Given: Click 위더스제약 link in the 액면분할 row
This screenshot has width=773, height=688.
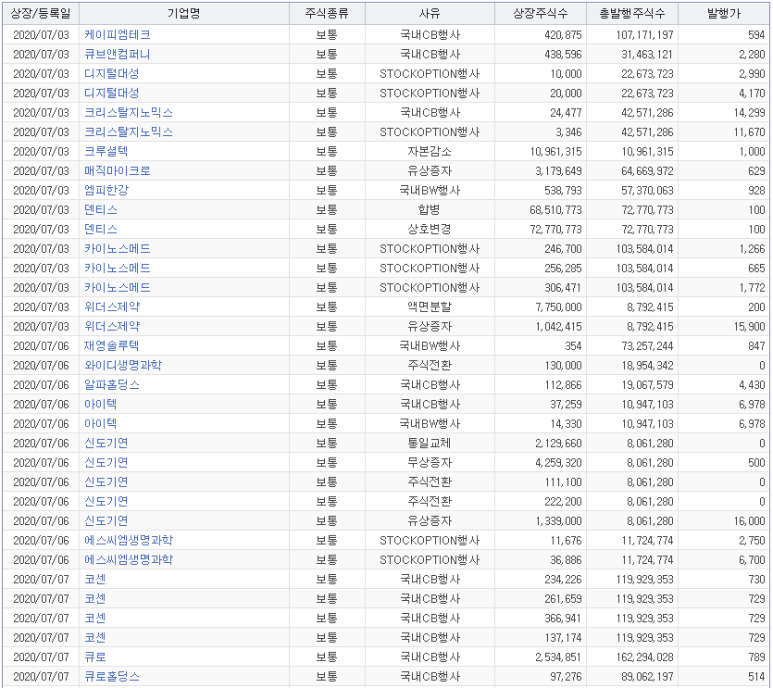Looking at the screenshot, I should click(x=112, y=307).
